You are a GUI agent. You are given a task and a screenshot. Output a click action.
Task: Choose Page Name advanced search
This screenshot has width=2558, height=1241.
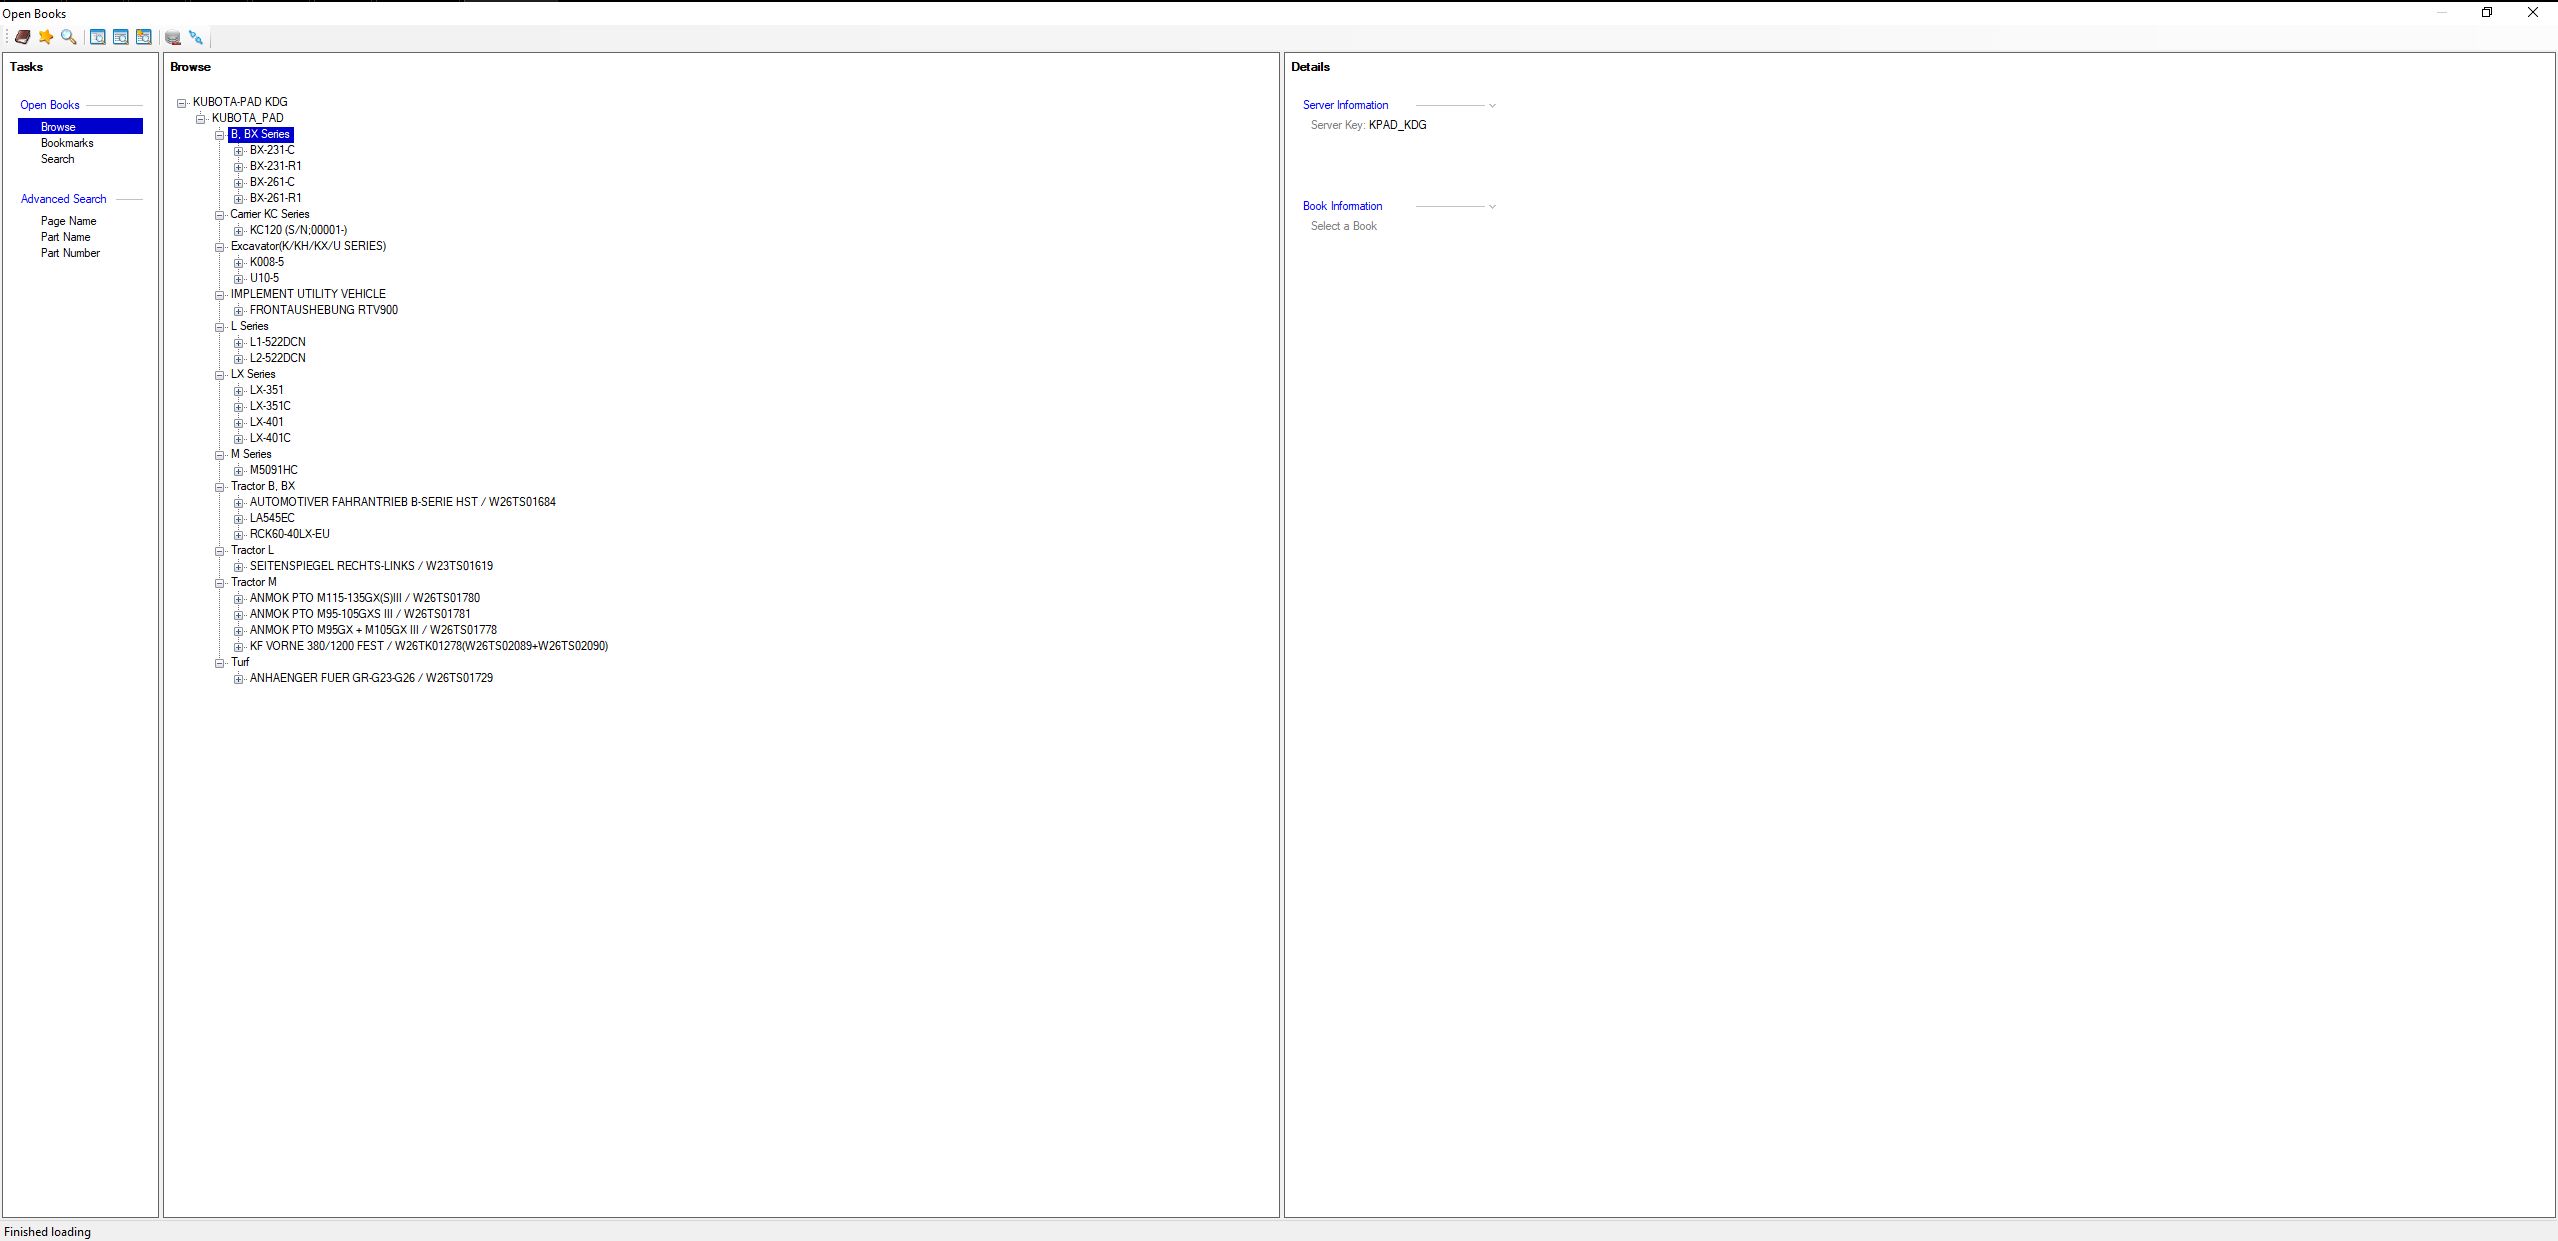point(68,221)
